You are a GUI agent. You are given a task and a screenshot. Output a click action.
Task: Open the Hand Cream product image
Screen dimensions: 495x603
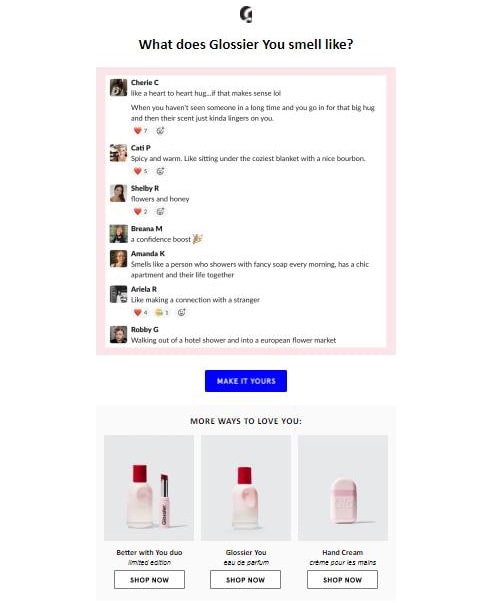coord(343,488)
